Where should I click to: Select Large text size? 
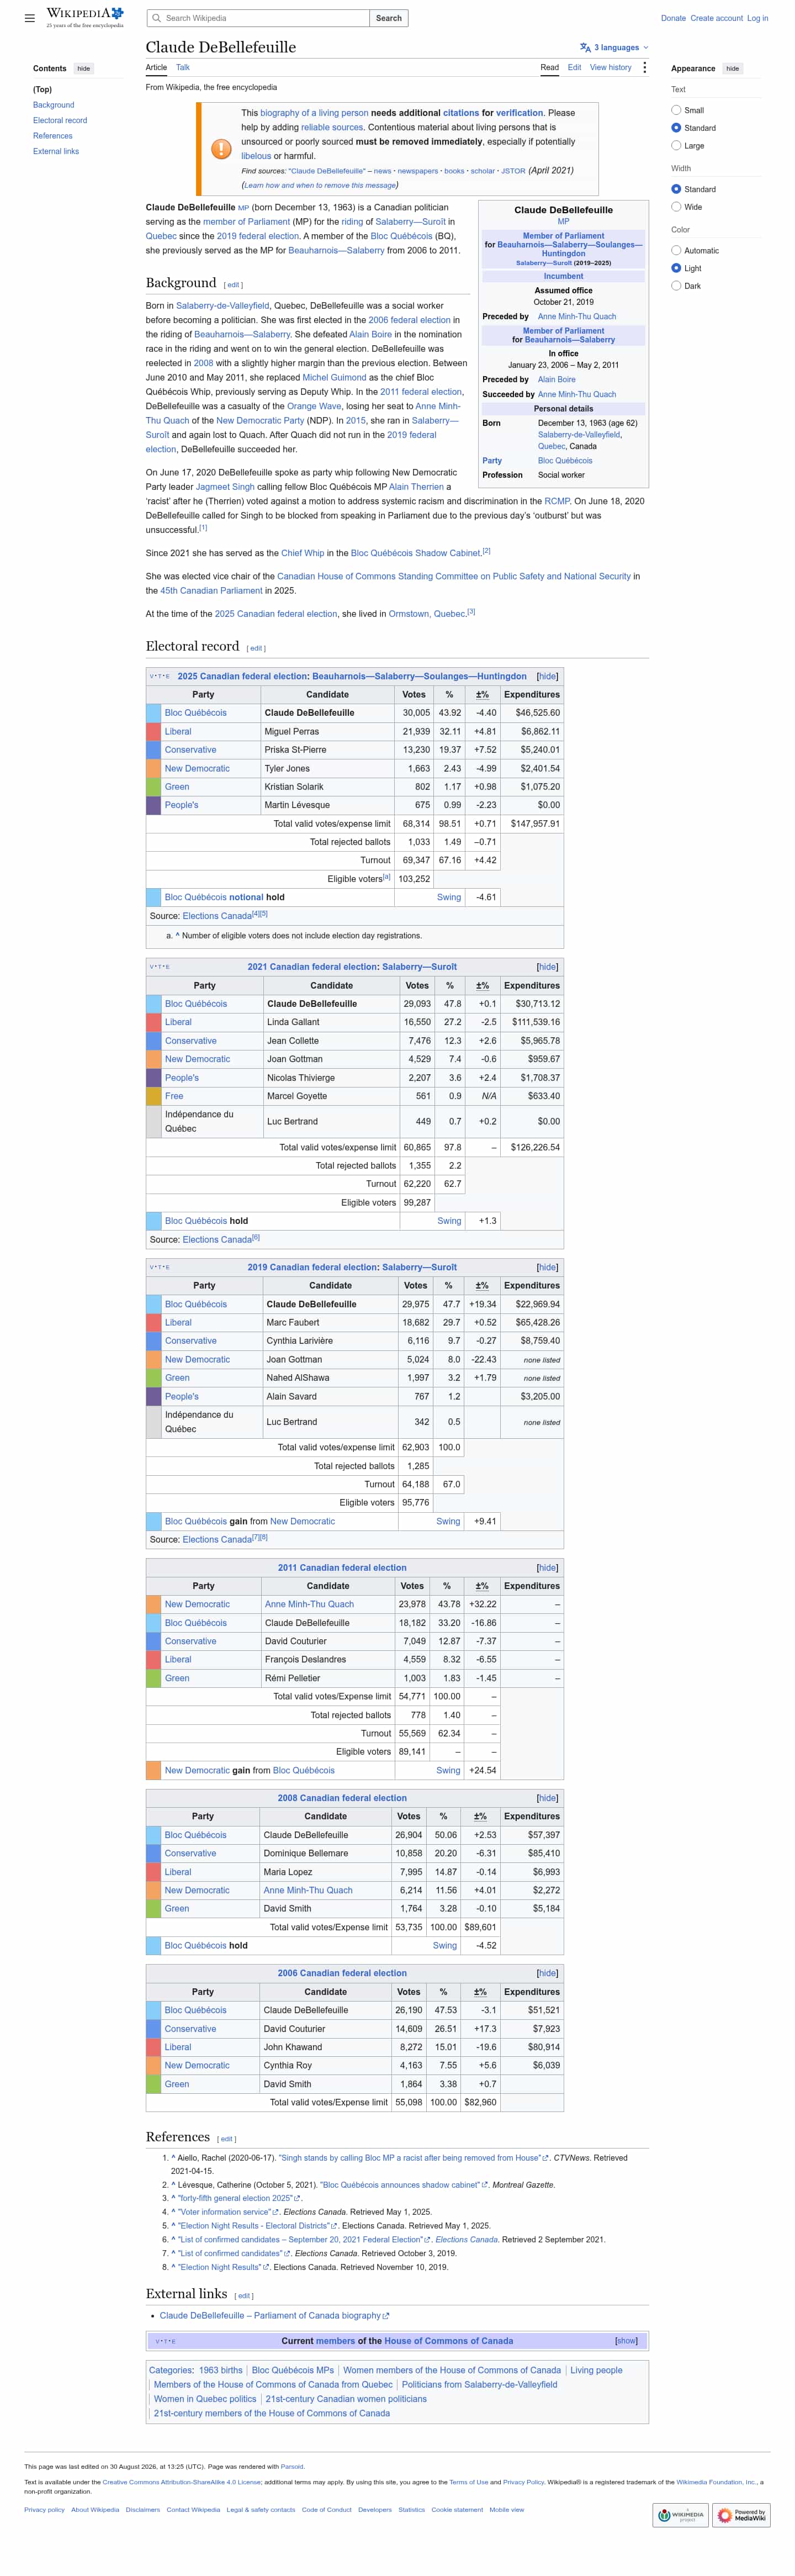676,146
